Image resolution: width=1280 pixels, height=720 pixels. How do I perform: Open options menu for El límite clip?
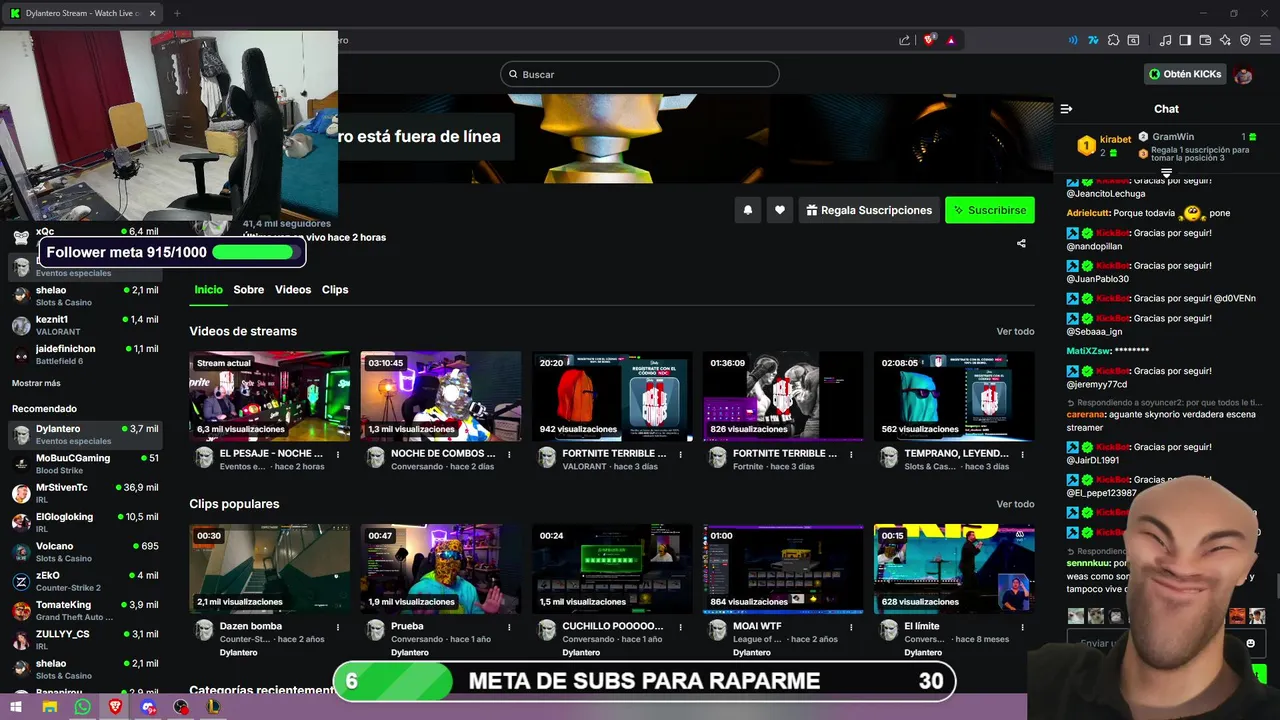1022,627
